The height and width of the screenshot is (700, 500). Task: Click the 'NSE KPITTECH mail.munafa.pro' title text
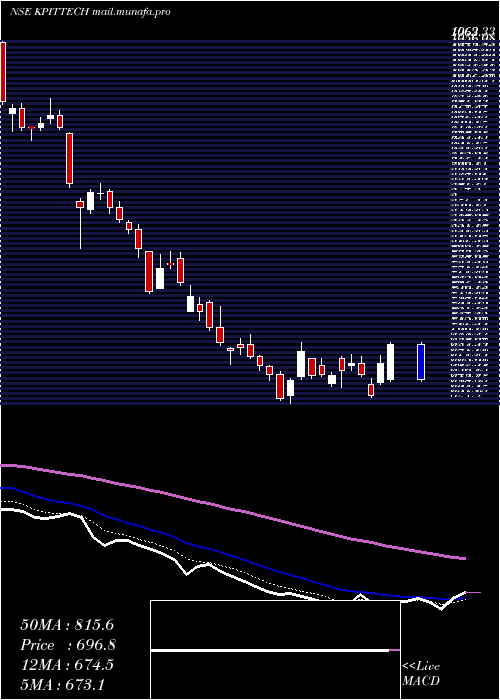pos(89,12)
